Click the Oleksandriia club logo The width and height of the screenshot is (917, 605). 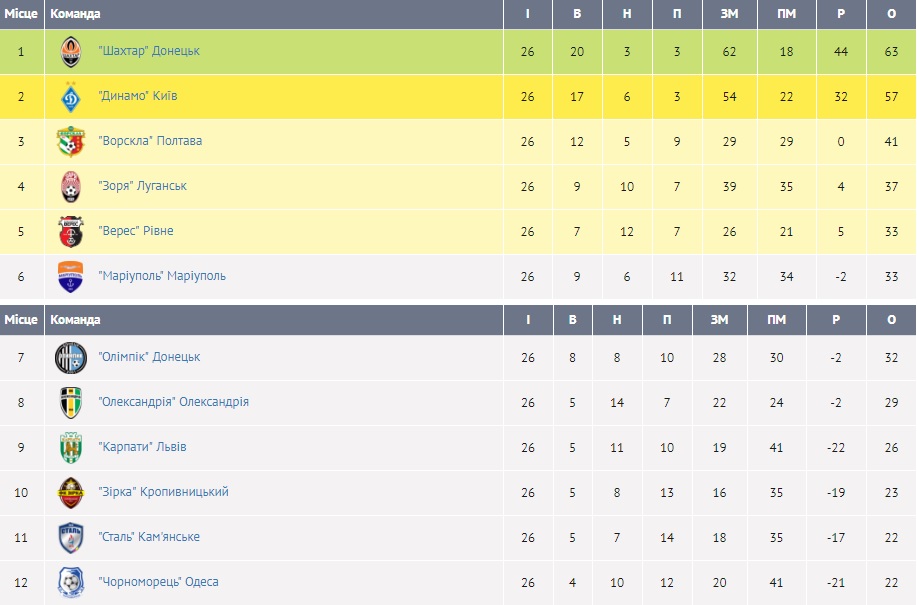pyautogui.click(x=70, y=402)
